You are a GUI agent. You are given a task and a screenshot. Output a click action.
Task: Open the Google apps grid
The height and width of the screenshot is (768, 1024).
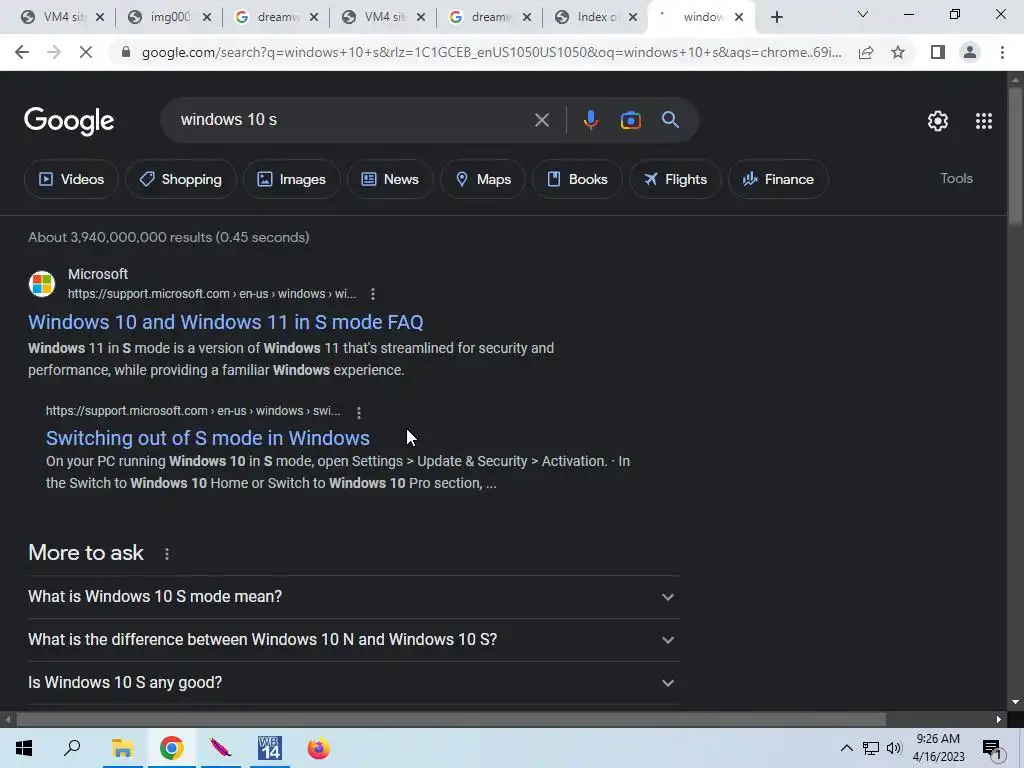tap(984, 121)
